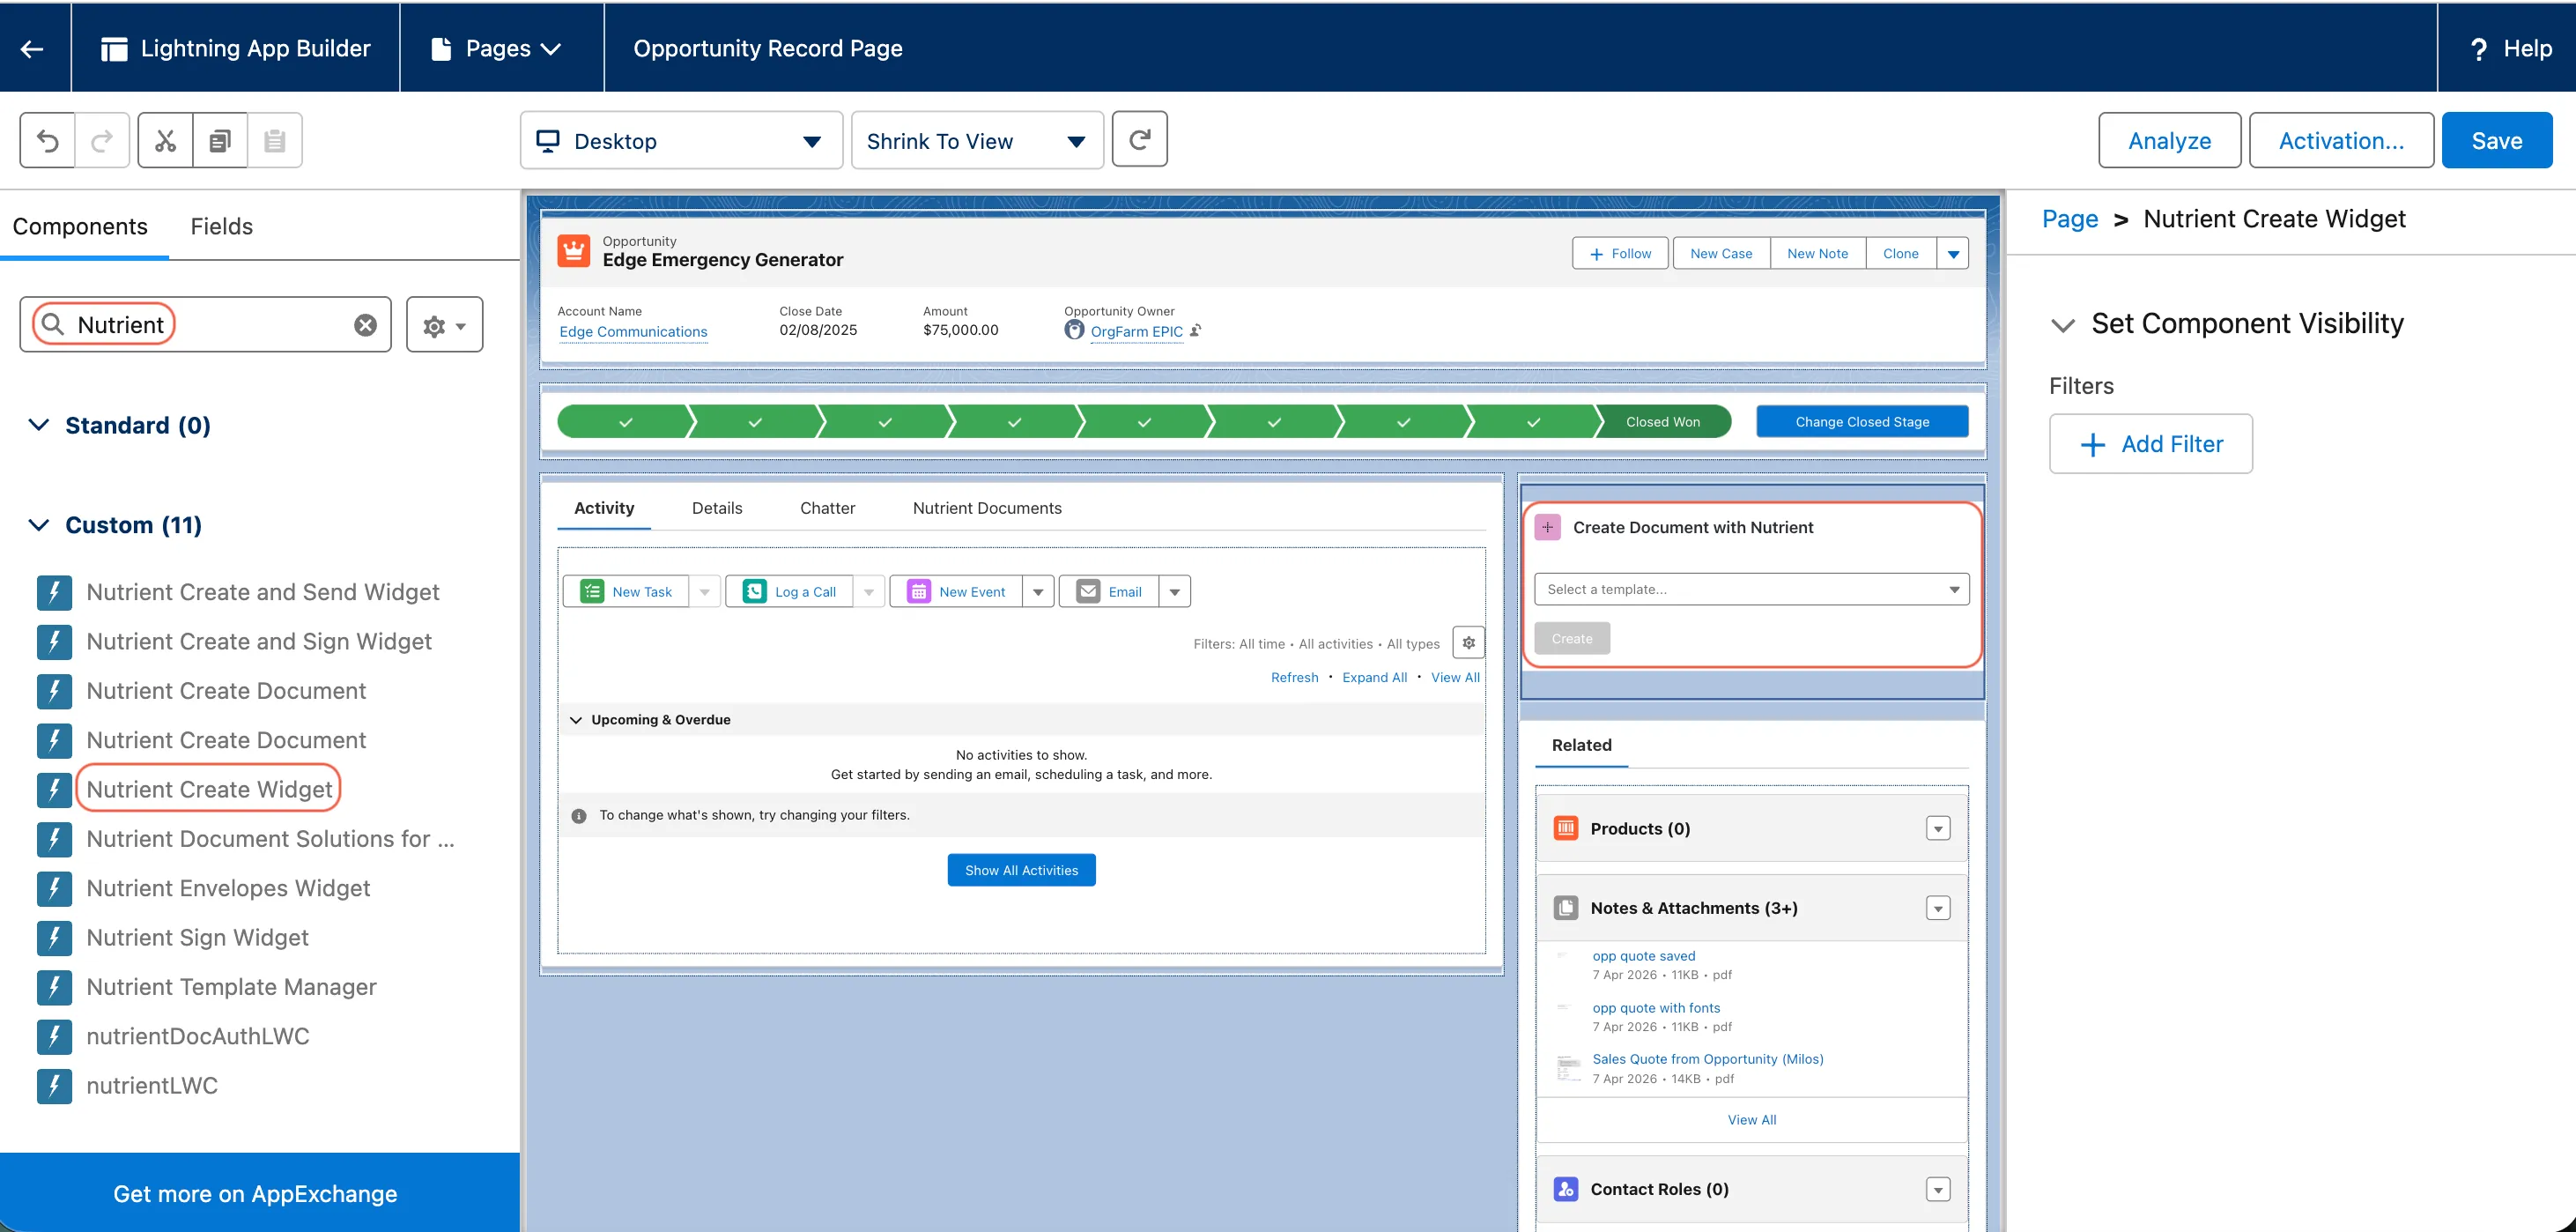Click the Analyze button
Image resolution: width=2576 pixels, height=1232 pixels.
2169,140
